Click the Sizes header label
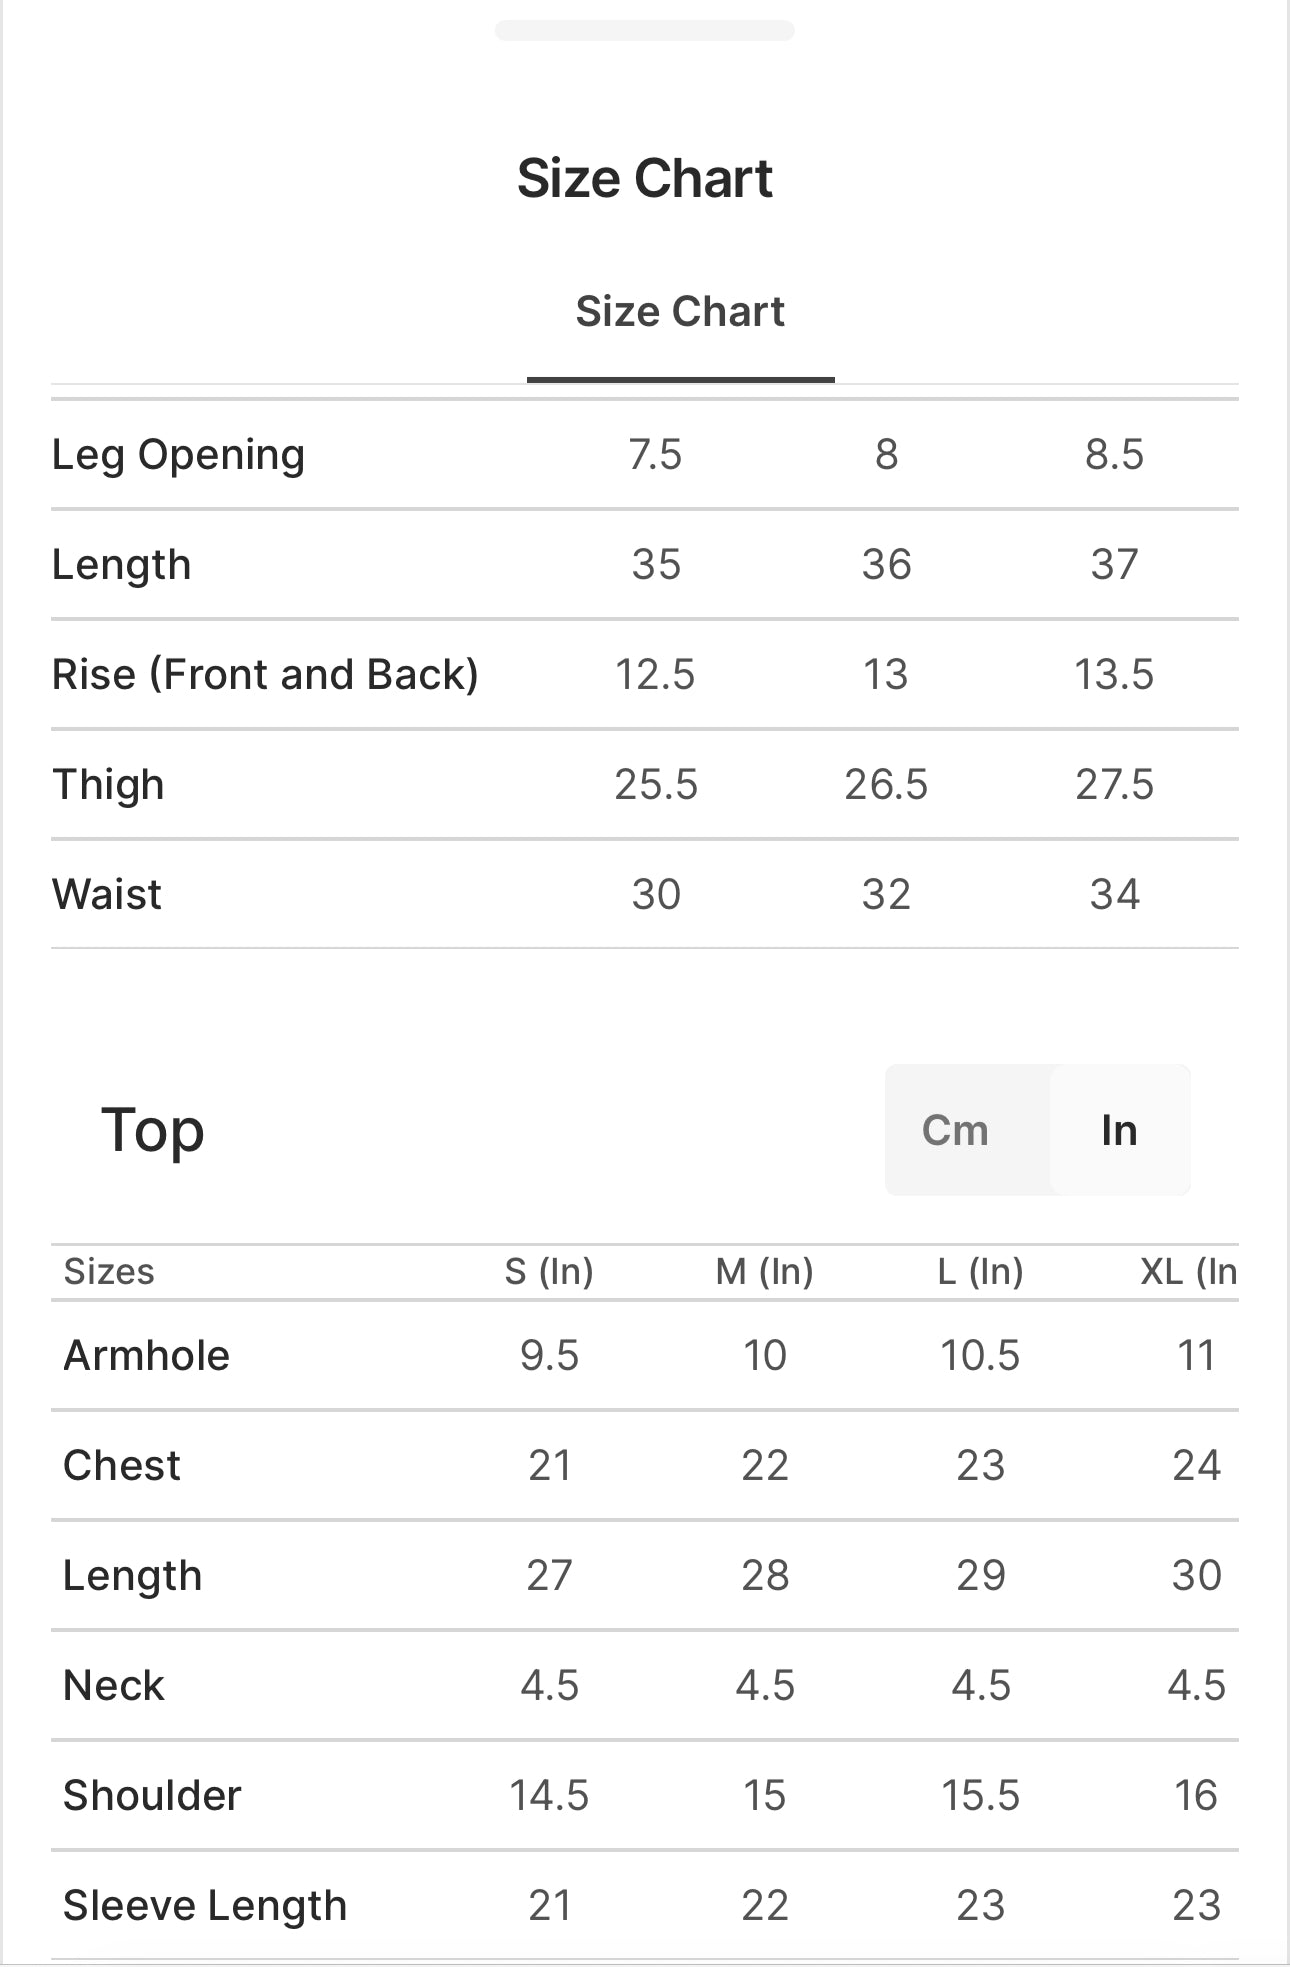The height and width of the screenshot is (1967, 1290). pos(109,1272)
